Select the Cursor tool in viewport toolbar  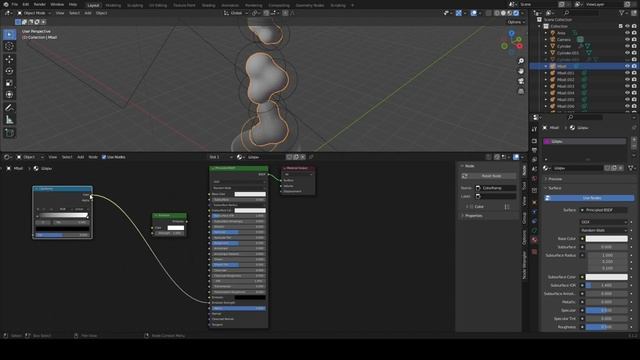point(9,47)
